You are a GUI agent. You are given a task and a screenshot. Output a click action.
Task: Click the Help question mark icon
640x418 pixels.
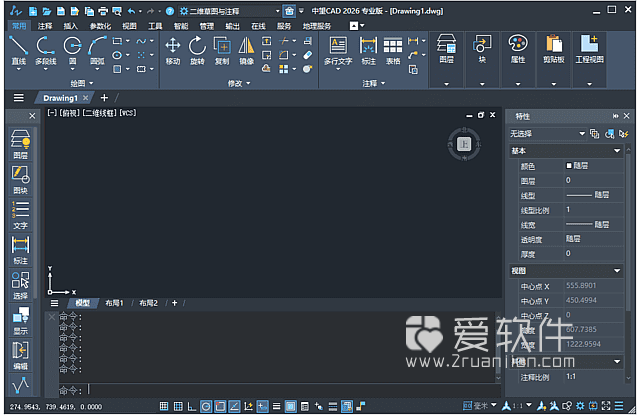[170, 11]
